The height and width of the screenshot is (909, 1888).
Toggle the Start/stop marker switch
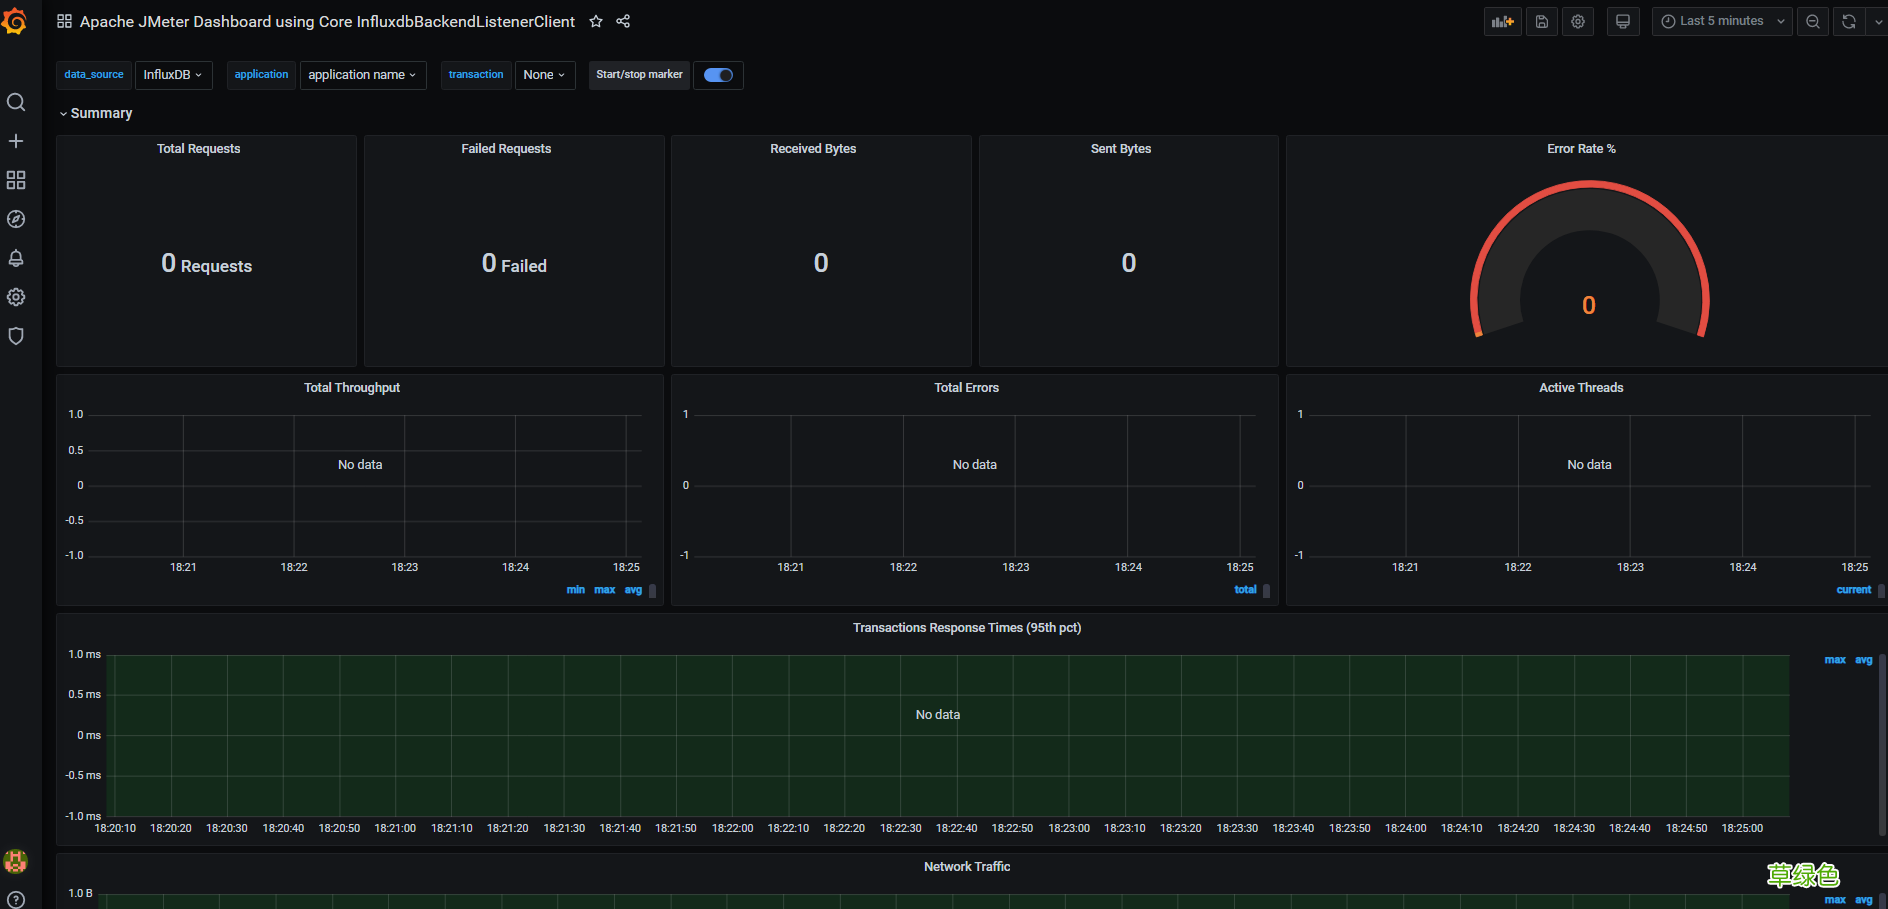click(718, 75)
